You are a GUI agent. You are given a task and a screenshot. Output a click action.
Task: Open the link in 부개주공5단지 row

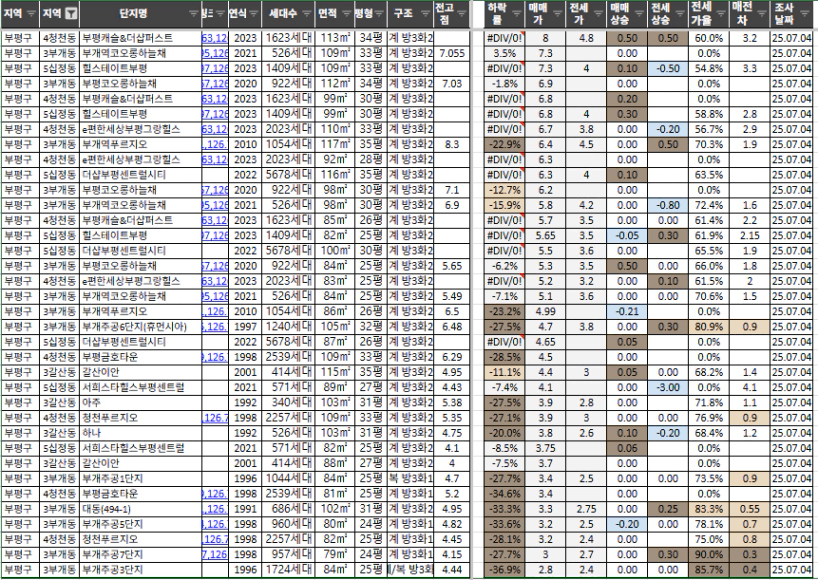click(x=215, y=524)
